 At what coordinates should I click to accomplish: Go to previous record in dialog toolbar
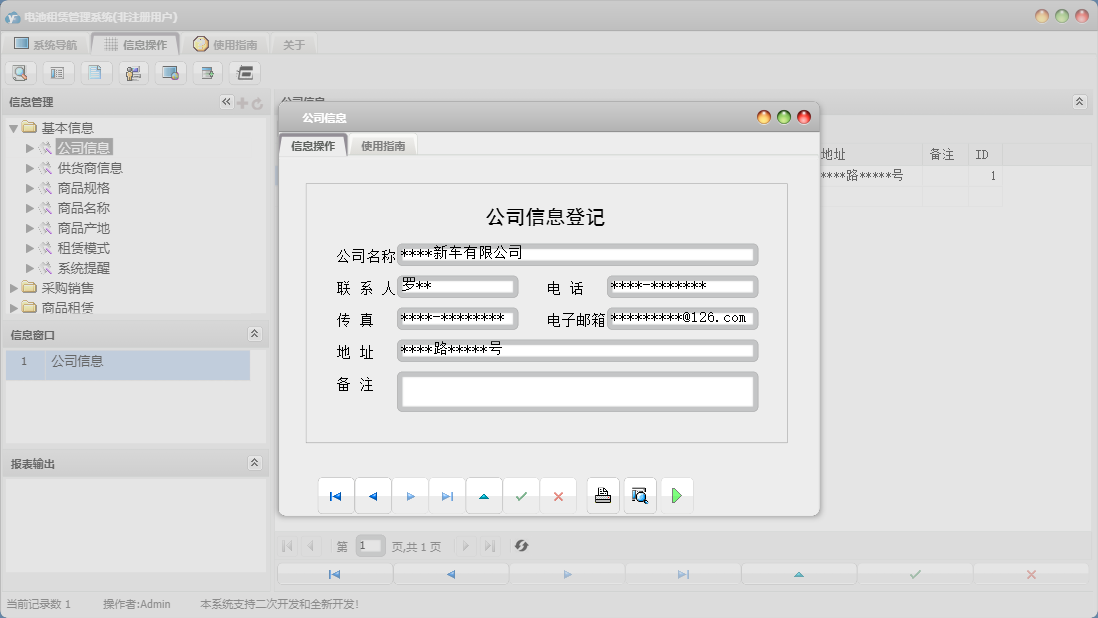point(373,496)
